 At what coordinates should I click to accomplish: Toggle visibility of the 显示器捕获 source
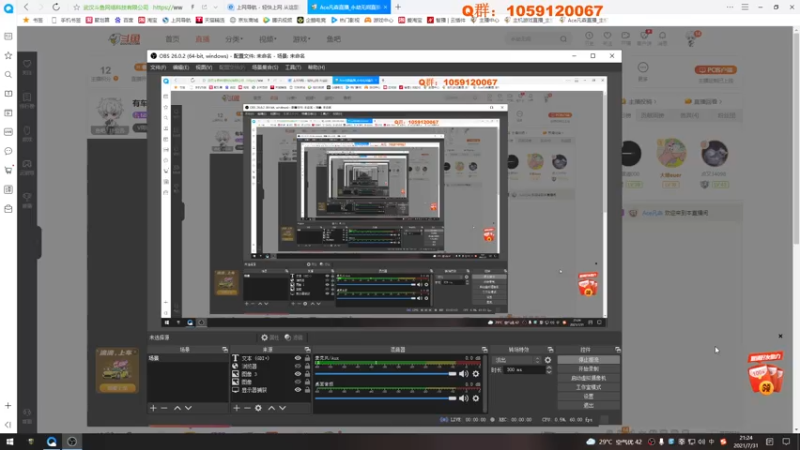tap(297, 390)
